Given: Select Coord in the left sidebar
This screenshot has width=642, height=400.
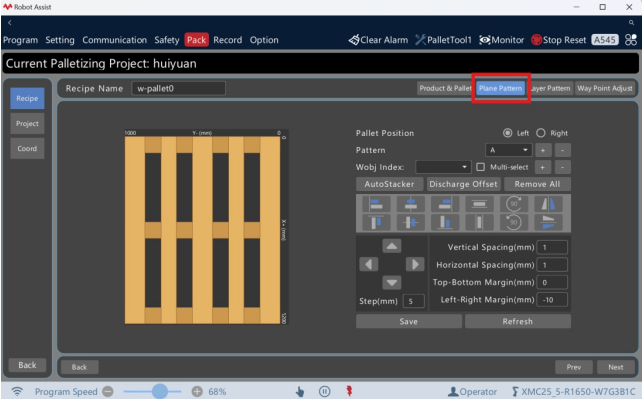Looking at the screenshot, I should [27, 149].
